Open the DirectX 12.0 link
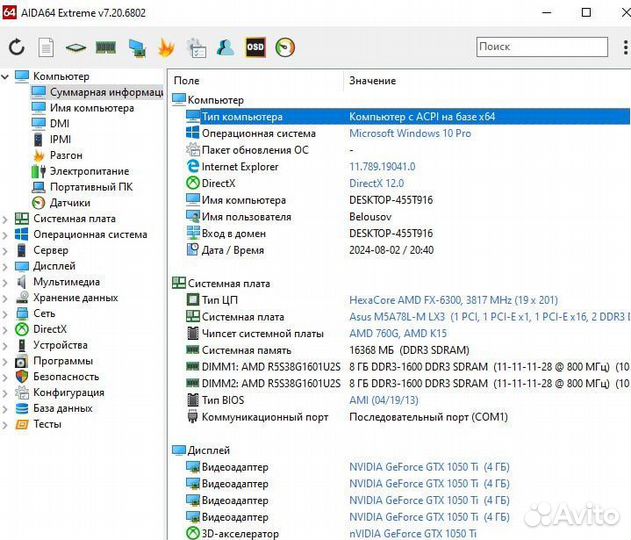The image size is (631, 540). coord(376,183)
